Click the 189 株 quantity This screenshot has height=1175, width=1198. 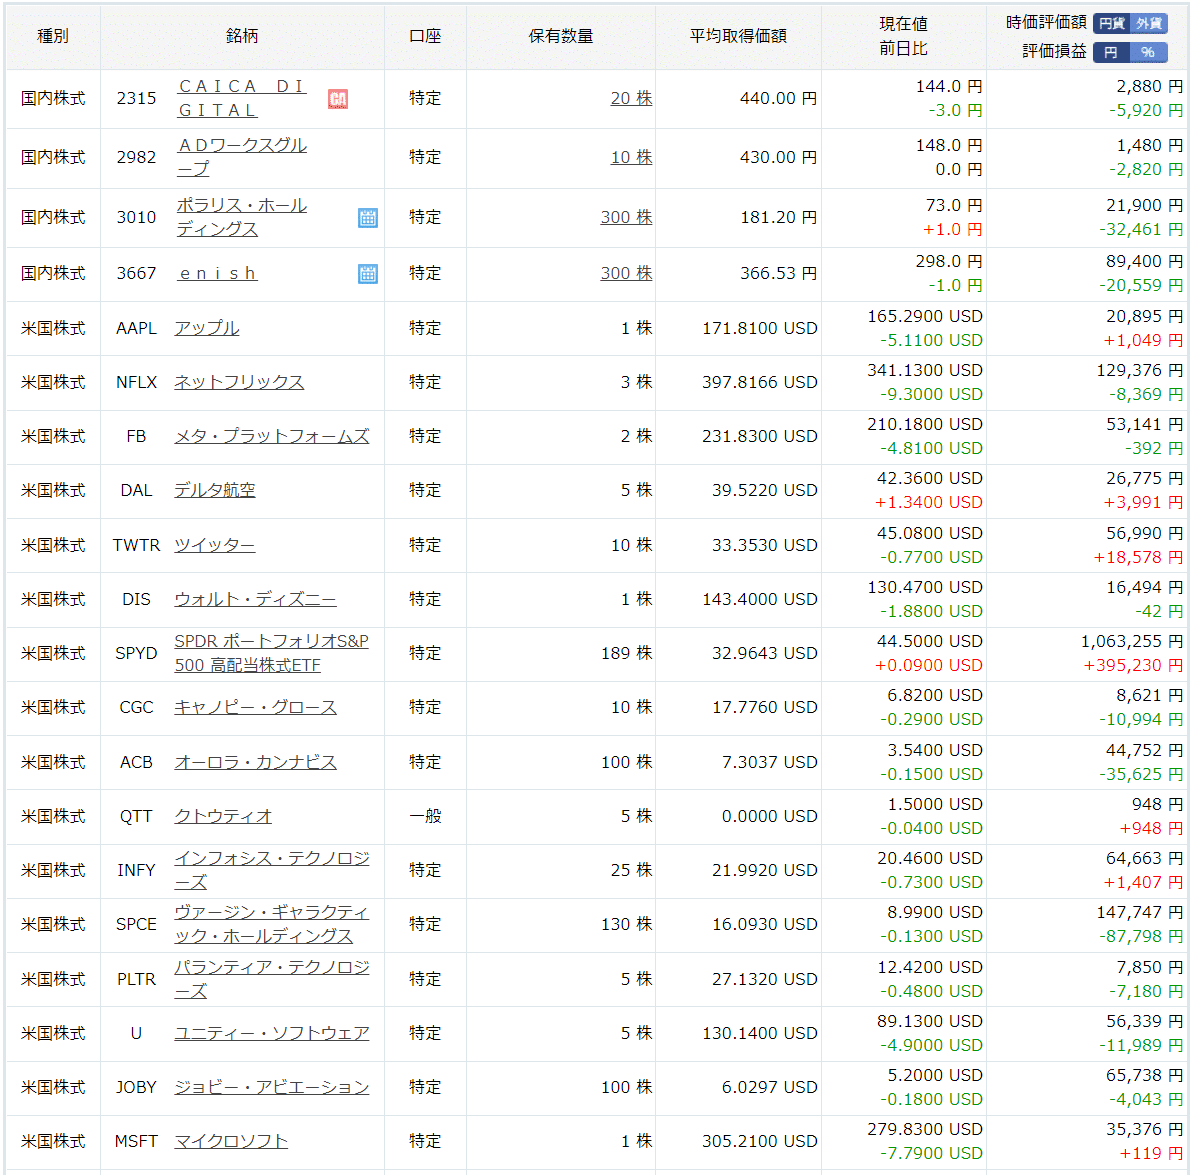click(627, 654)
